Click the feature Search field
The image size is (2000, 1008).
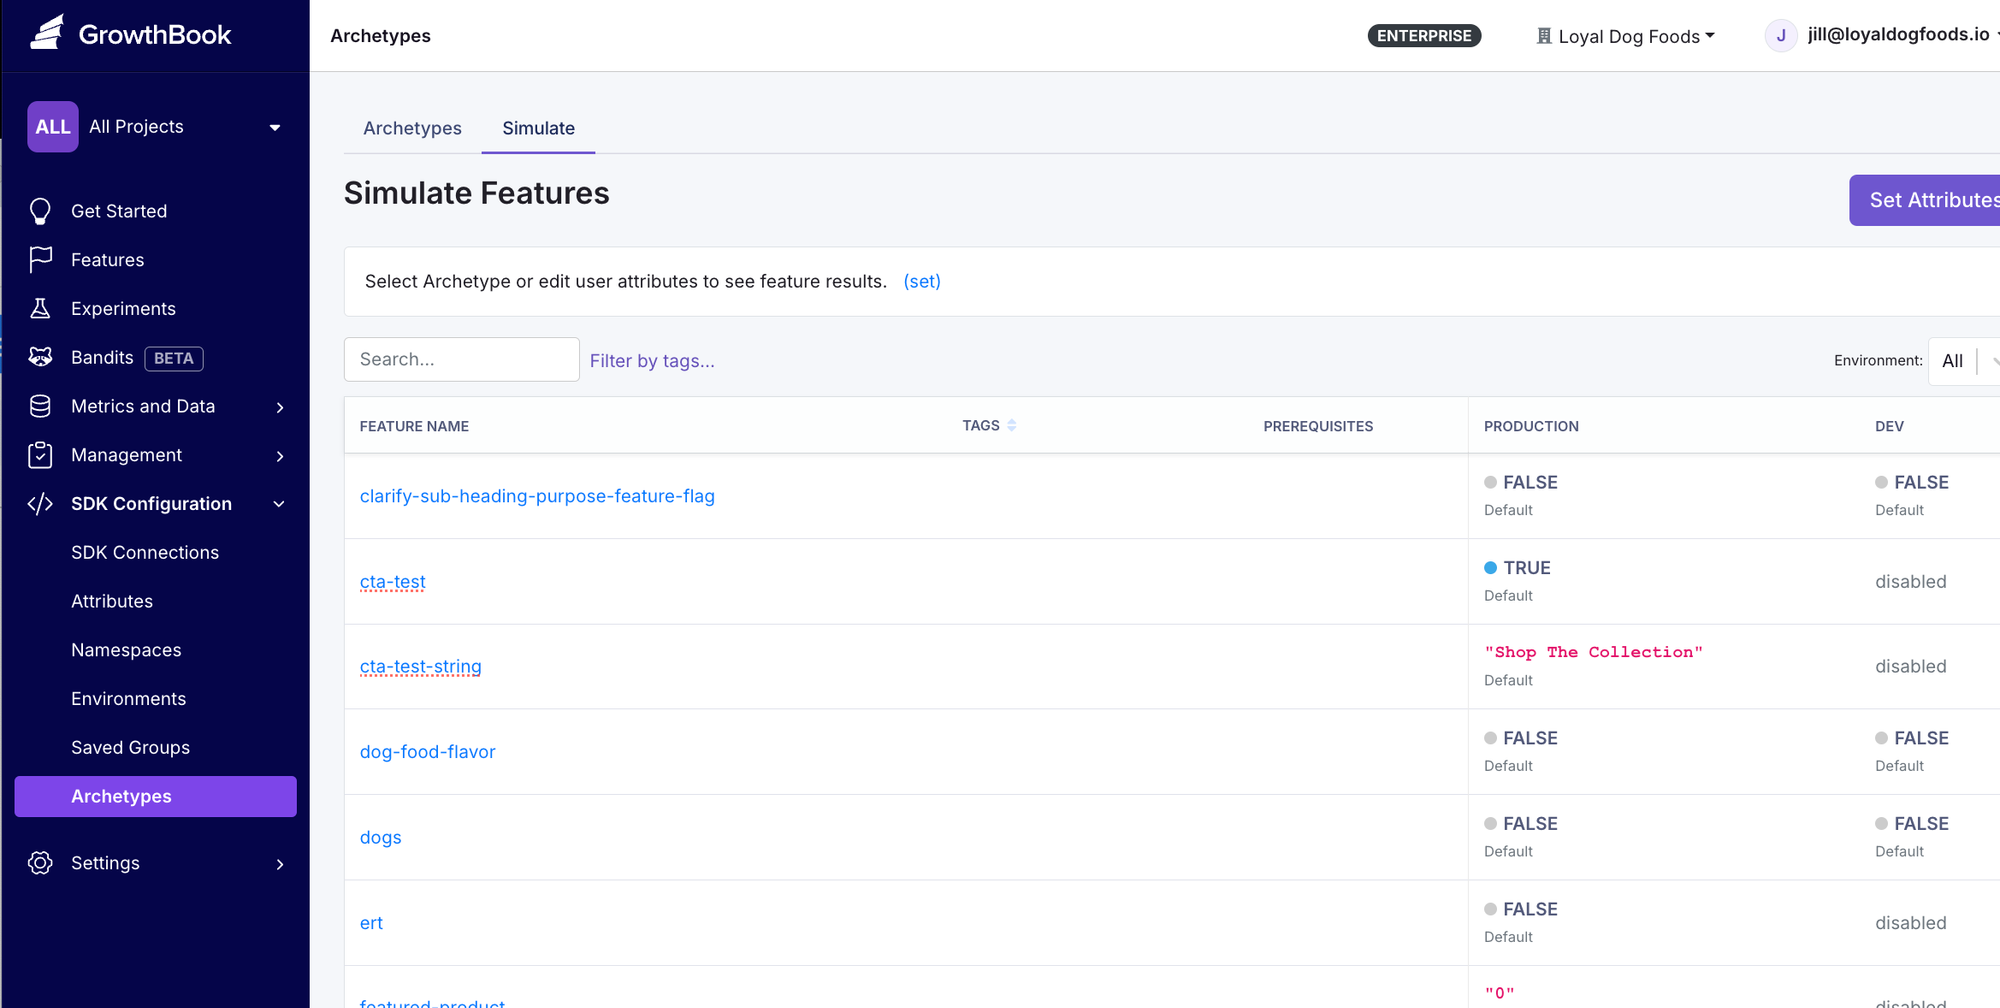(462, 359)
